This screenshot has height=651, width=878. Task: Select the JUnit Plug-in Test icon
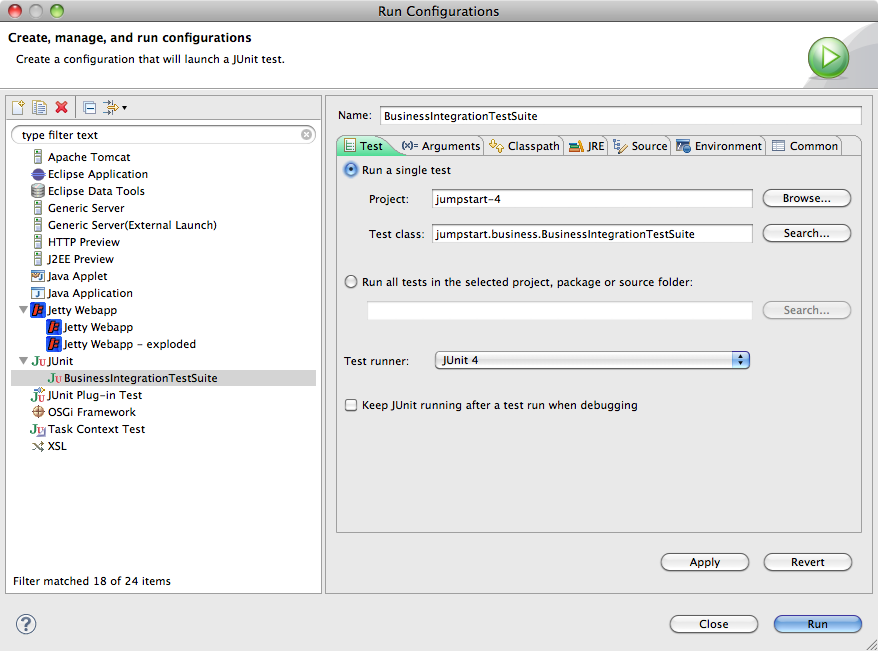(x=38, y=395)
